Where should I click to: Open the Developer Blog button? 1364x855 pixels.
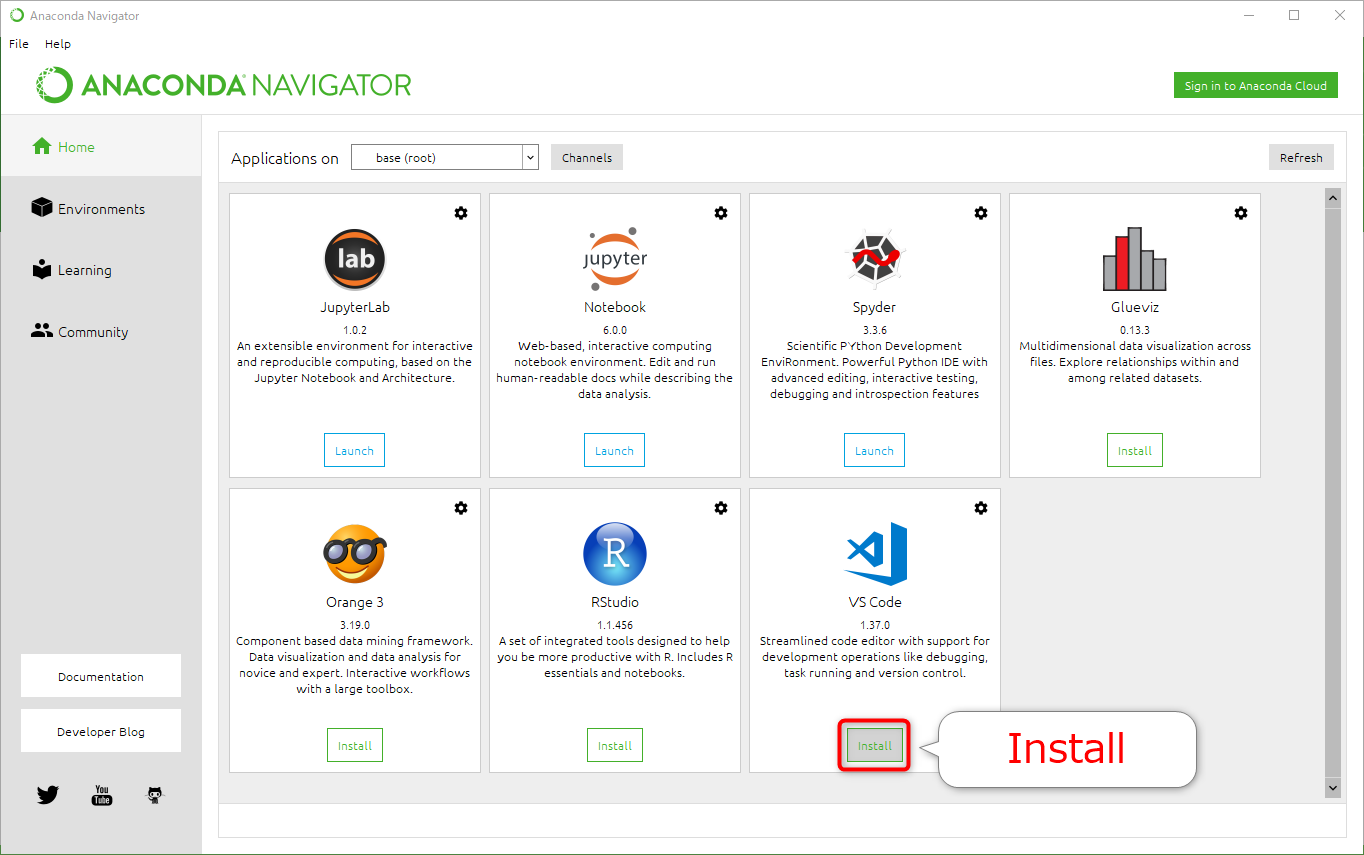coord(101,731)
